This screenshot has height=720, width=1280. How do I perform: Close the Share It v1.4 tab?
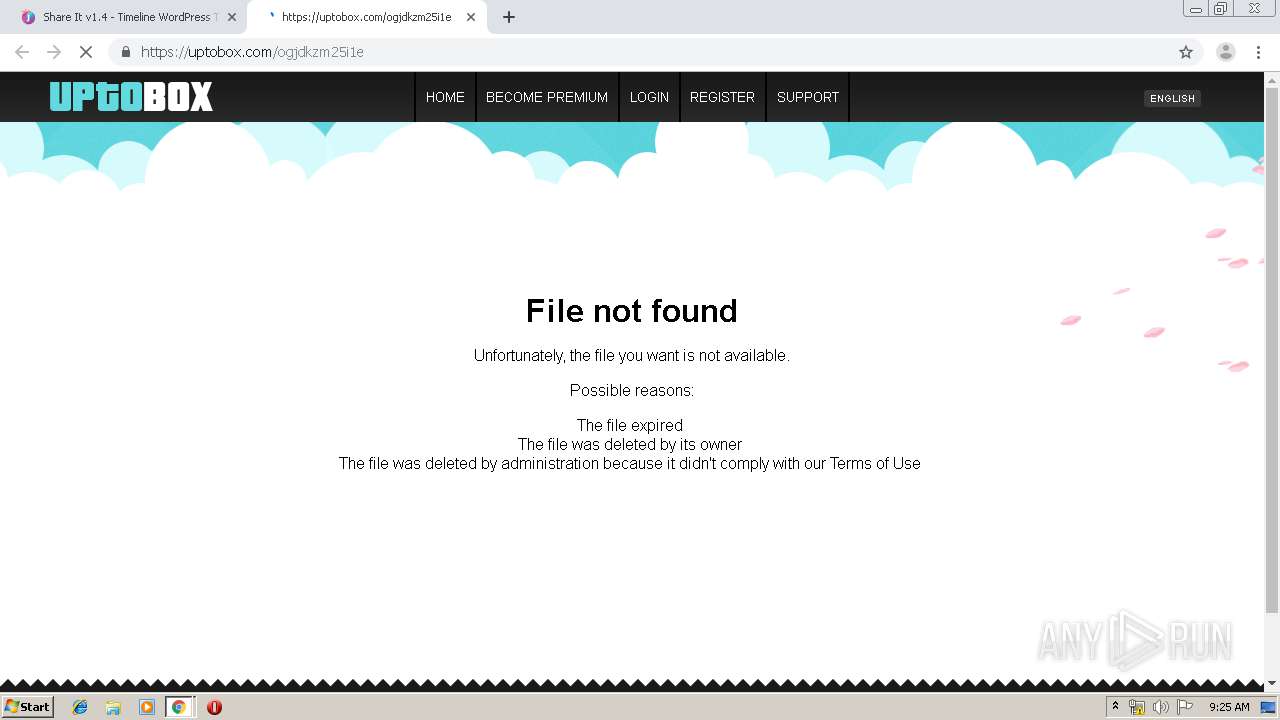pos(232,17)
